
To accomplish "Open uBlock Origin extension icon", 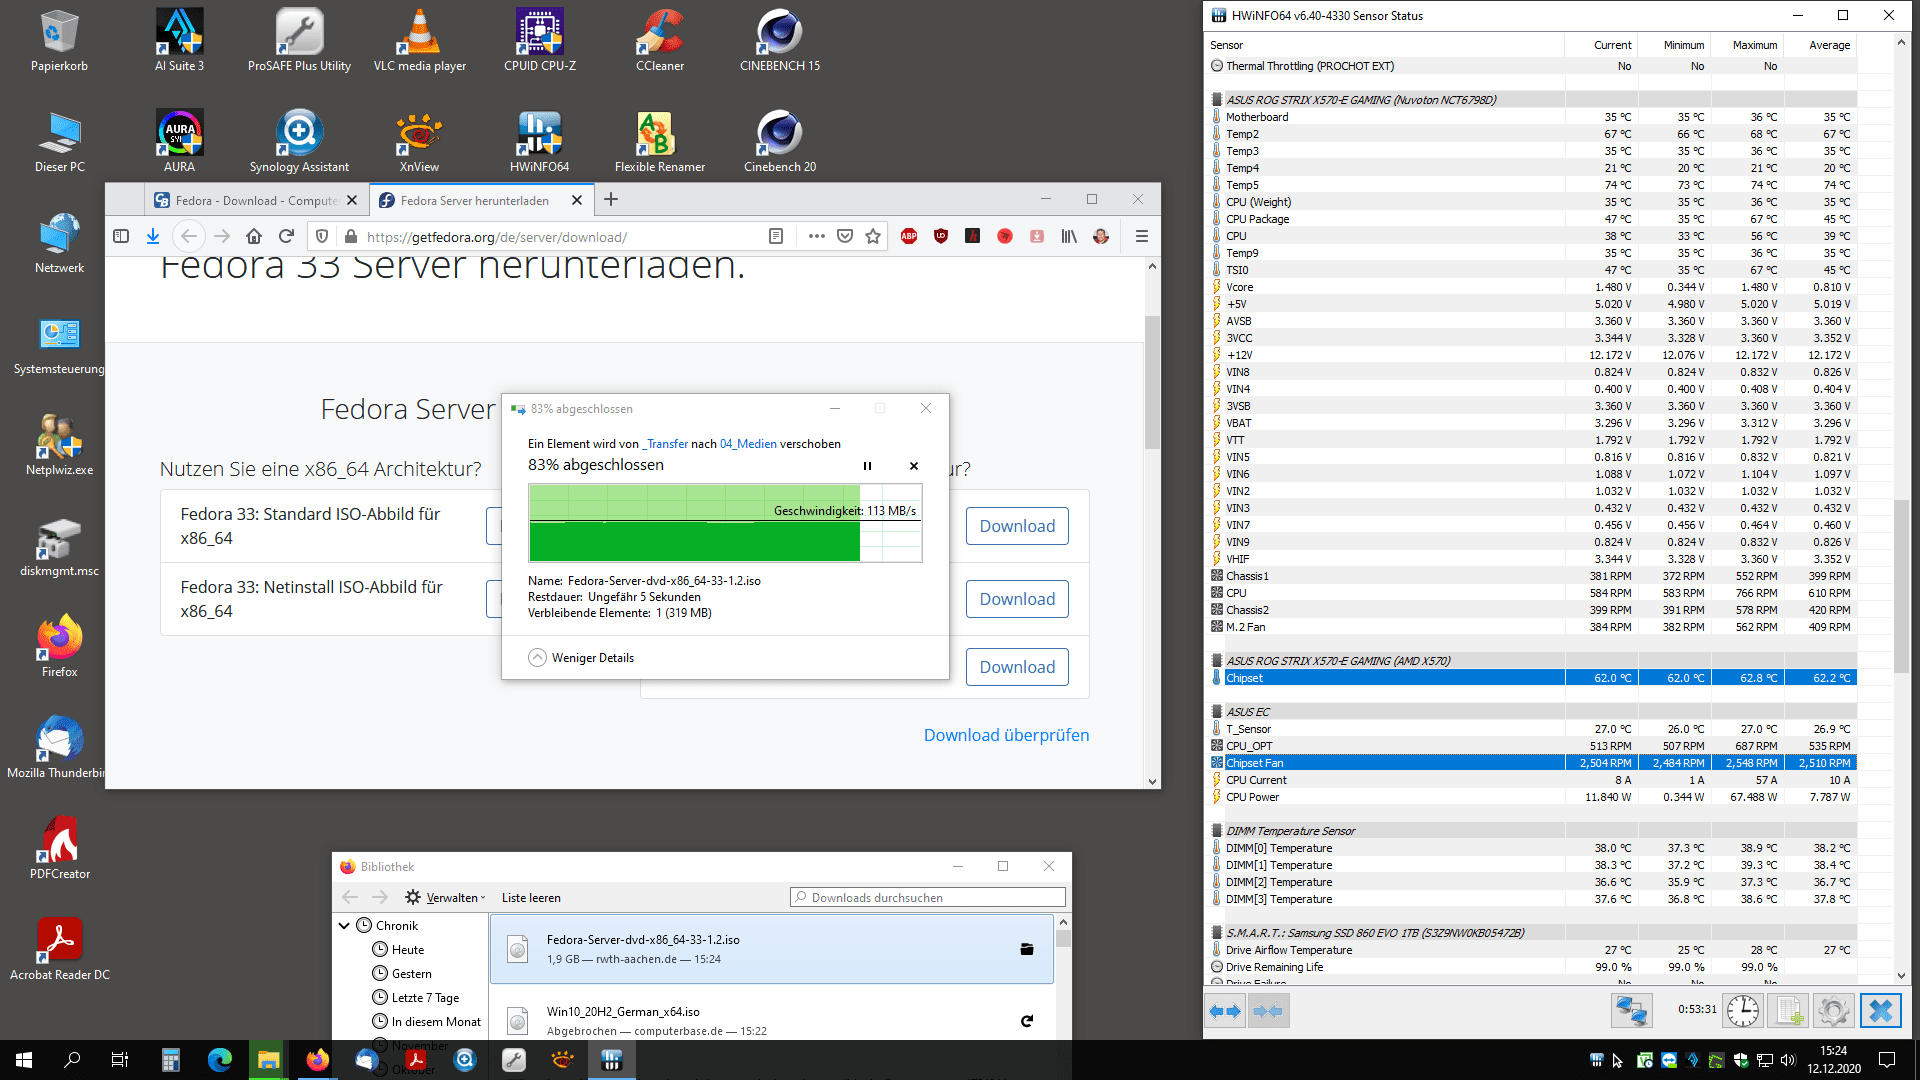I will coord(941,236).
